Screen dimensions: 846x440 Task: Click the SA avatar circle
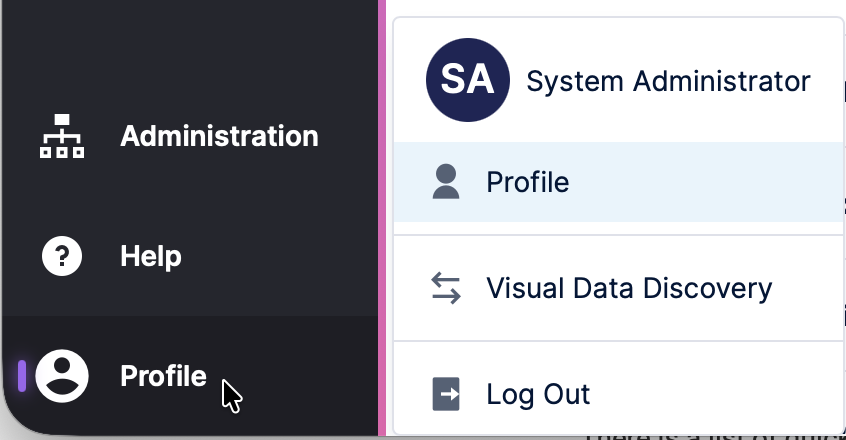click(x=467, y=81)
